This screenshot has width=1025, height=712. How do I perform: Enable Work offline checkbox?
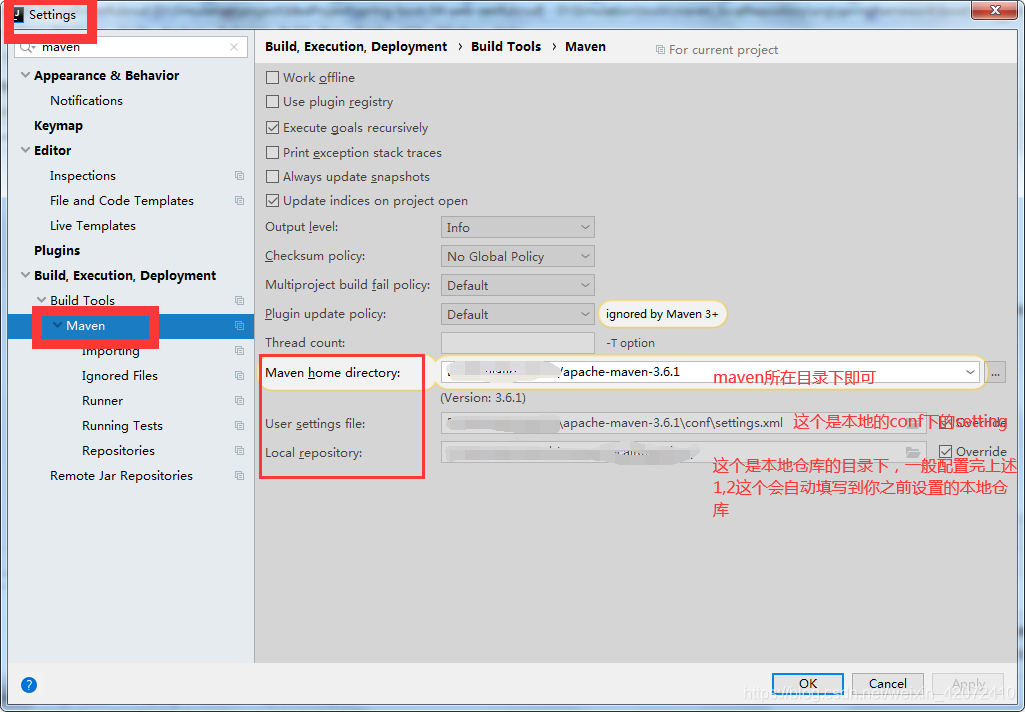(x=273, y=77)
